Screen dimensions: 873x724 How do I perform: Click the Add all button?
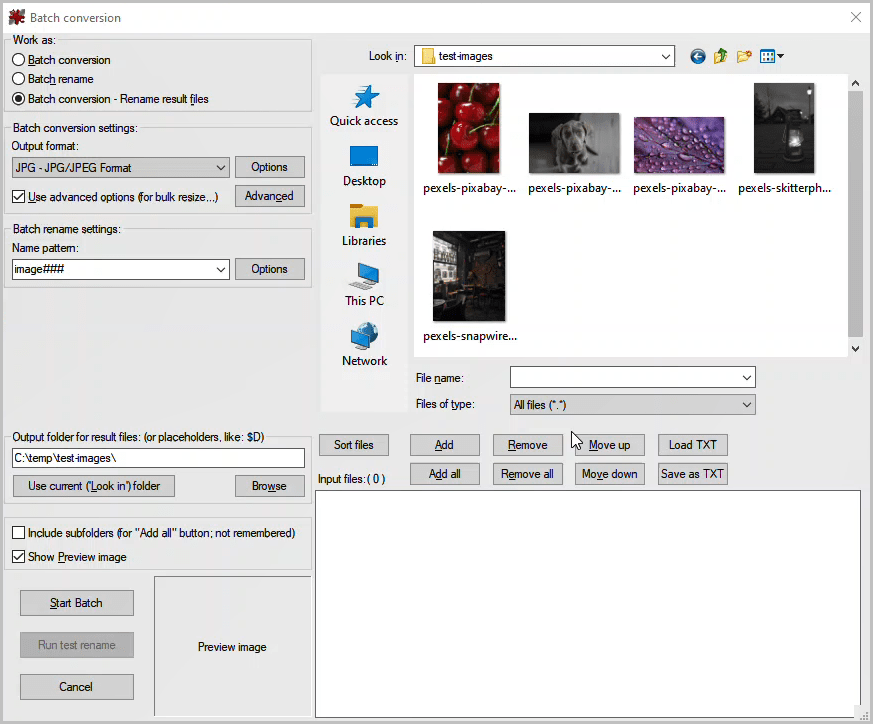[x=444, y=474]
